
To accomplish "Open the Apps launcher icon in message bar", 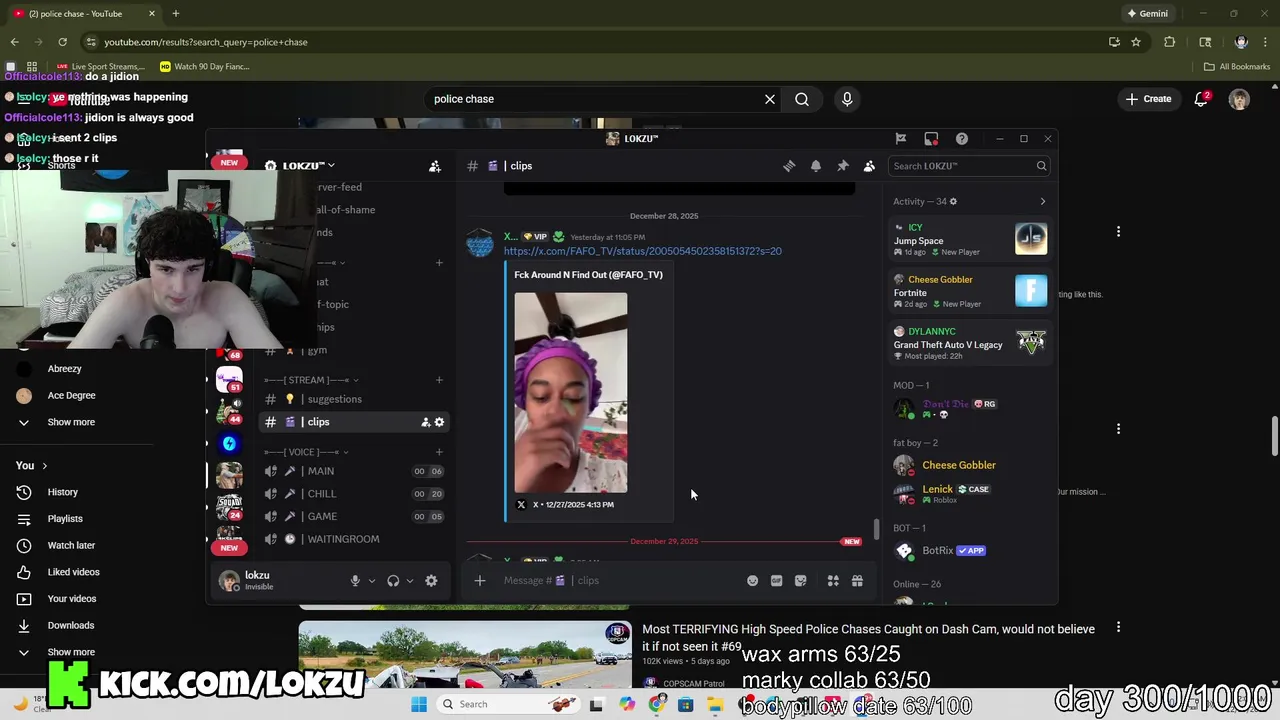I will [x=833, y=581].
